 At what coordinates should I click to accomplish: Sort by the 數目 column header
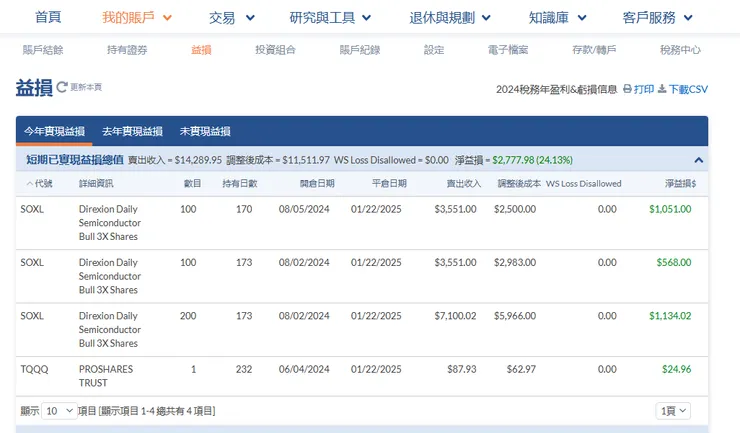pos(193,184)
